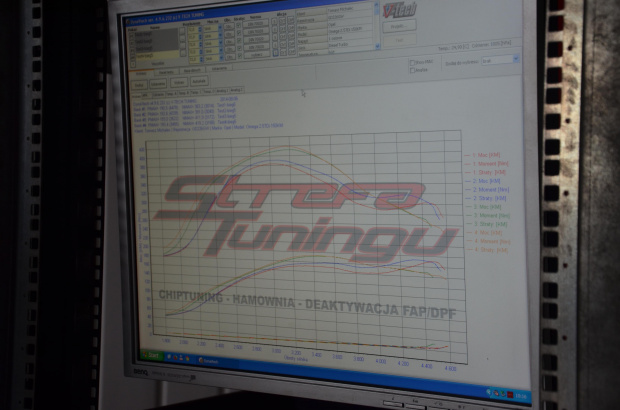Click the Test button below Projekt
Screen dimensions: 620x410
[x=399, y=40]
